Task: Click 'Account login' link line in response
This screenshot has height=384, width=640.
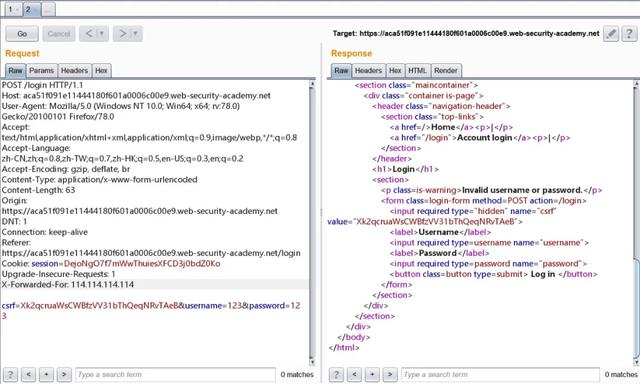Action: (480, 138)
